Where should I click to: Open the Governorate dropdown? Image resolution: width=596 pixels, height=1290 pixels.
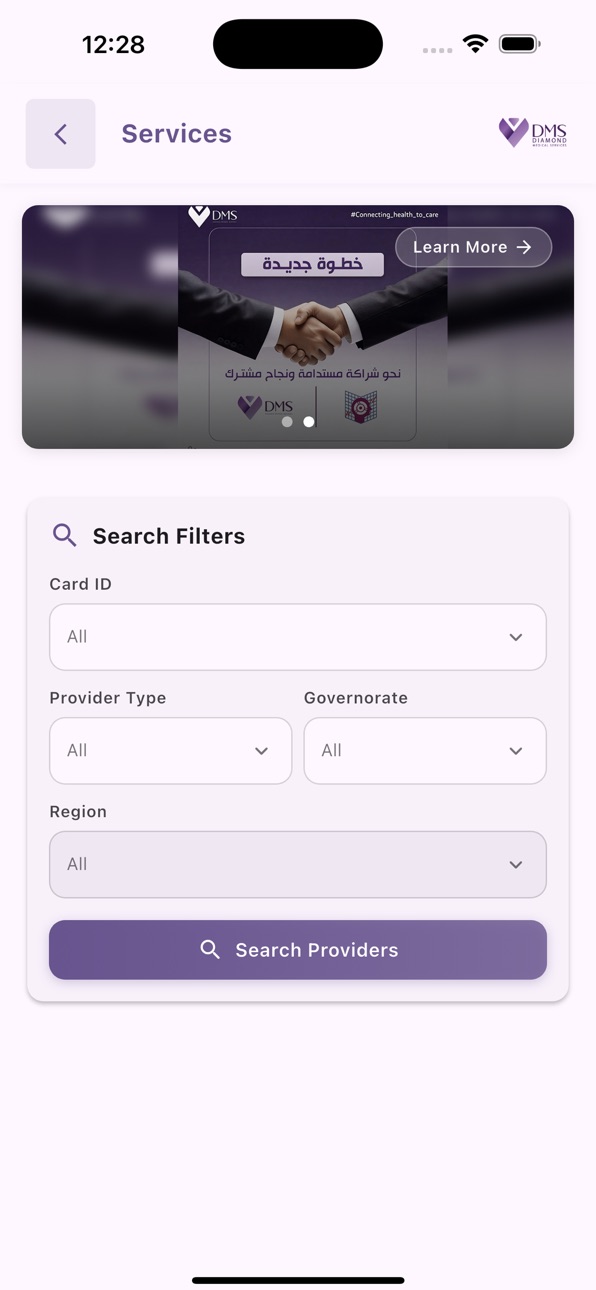click(425, 751)
